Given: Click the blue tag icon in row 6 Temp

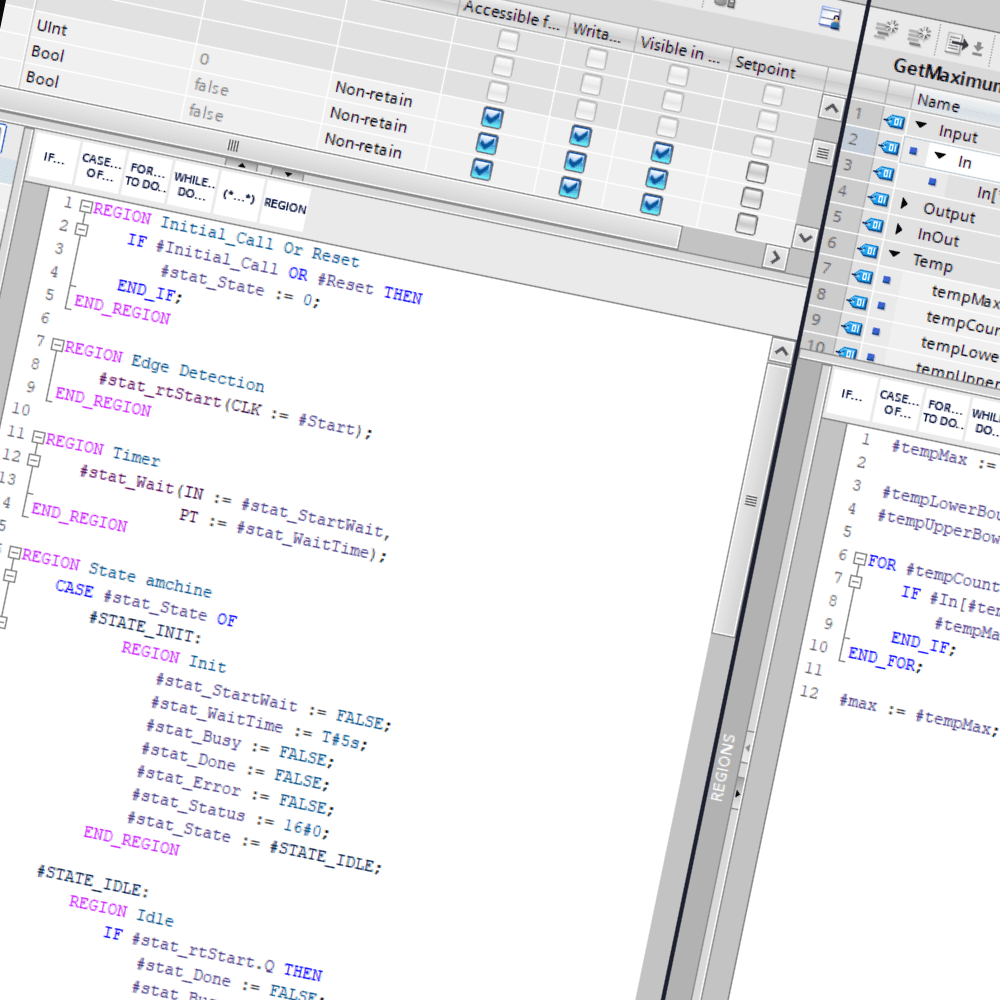Looking at the screenshot, I should [868, 250].
